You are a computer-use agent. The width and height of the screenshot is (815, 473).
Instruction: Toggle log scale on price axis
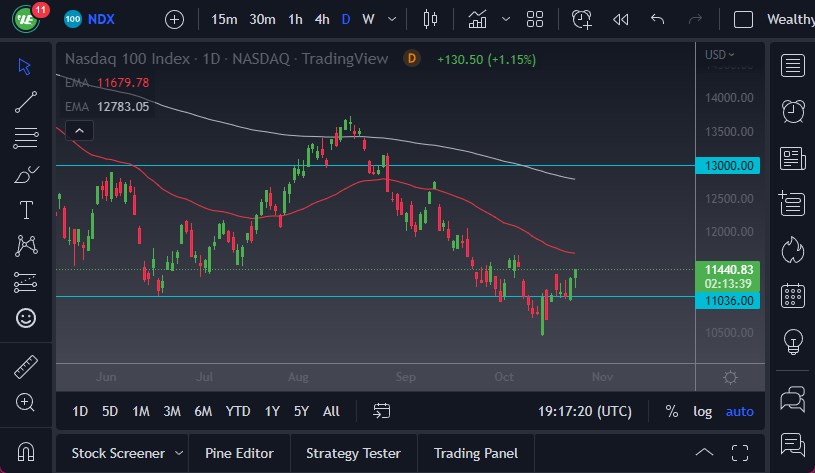pos(703,411)
